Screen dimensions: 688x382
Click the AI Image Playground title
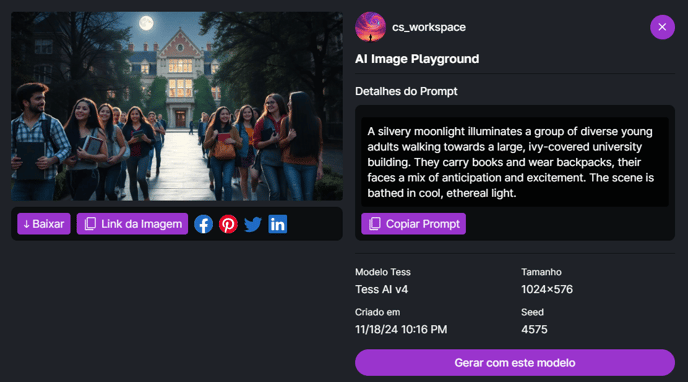click(x=417, y=59)
